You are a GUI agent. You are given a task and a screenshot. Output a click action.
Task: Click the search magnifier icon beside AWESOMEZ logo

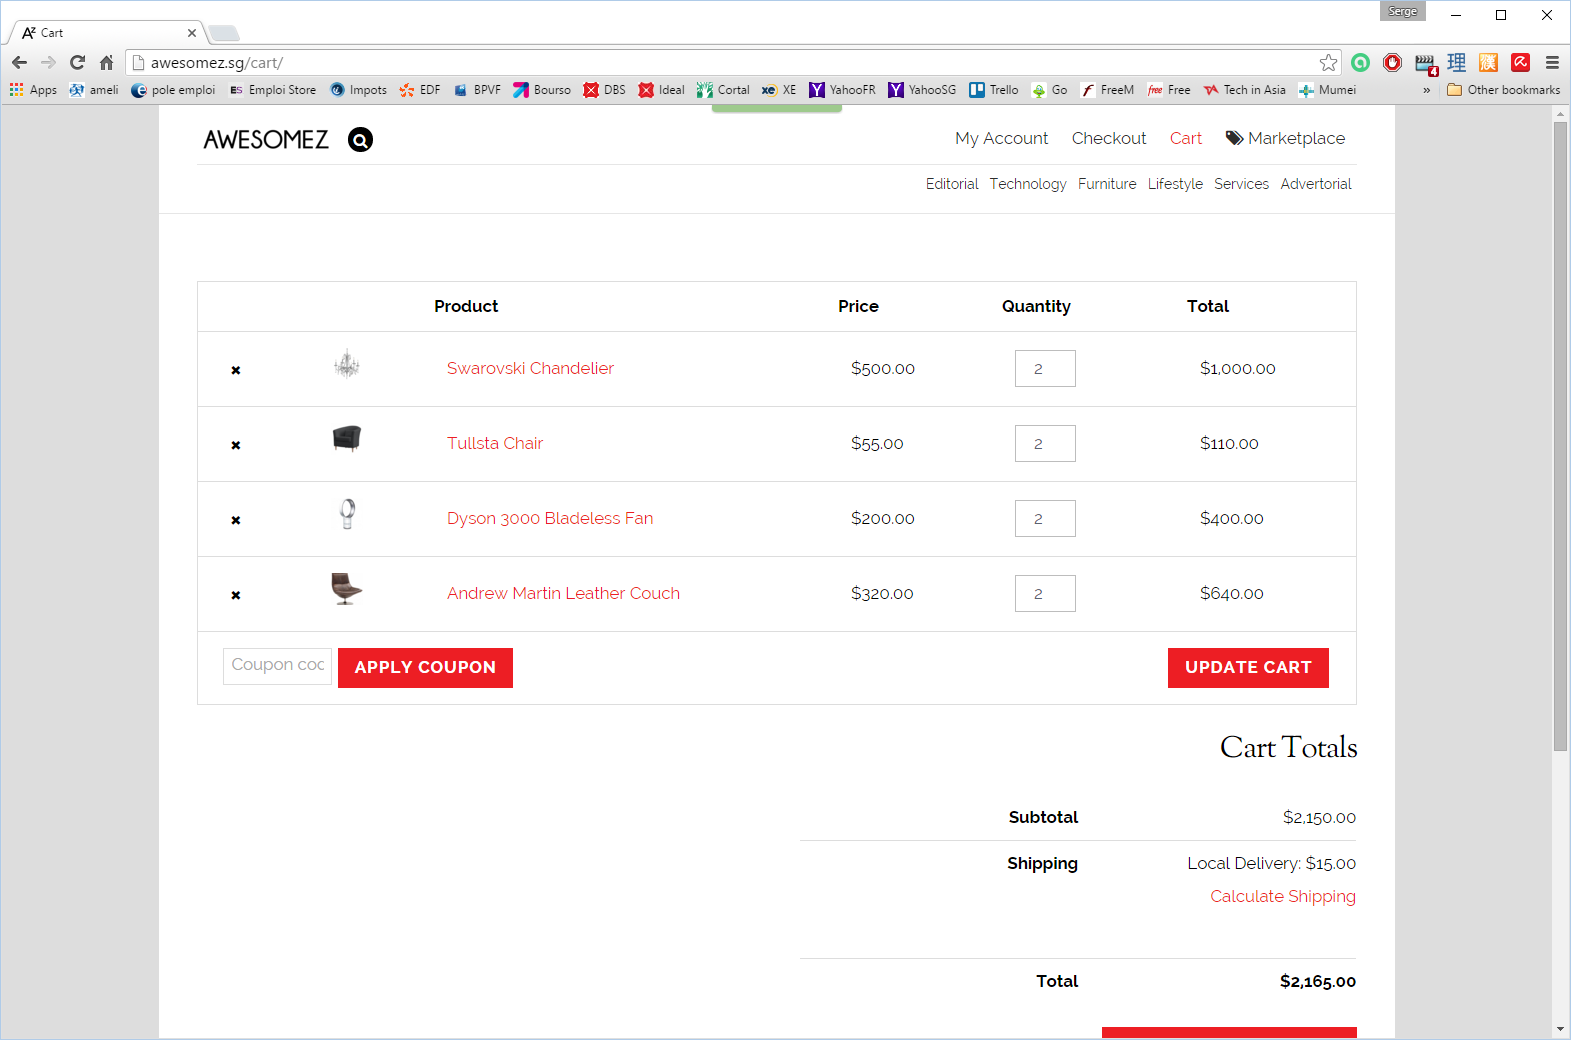tap(360, 140)
